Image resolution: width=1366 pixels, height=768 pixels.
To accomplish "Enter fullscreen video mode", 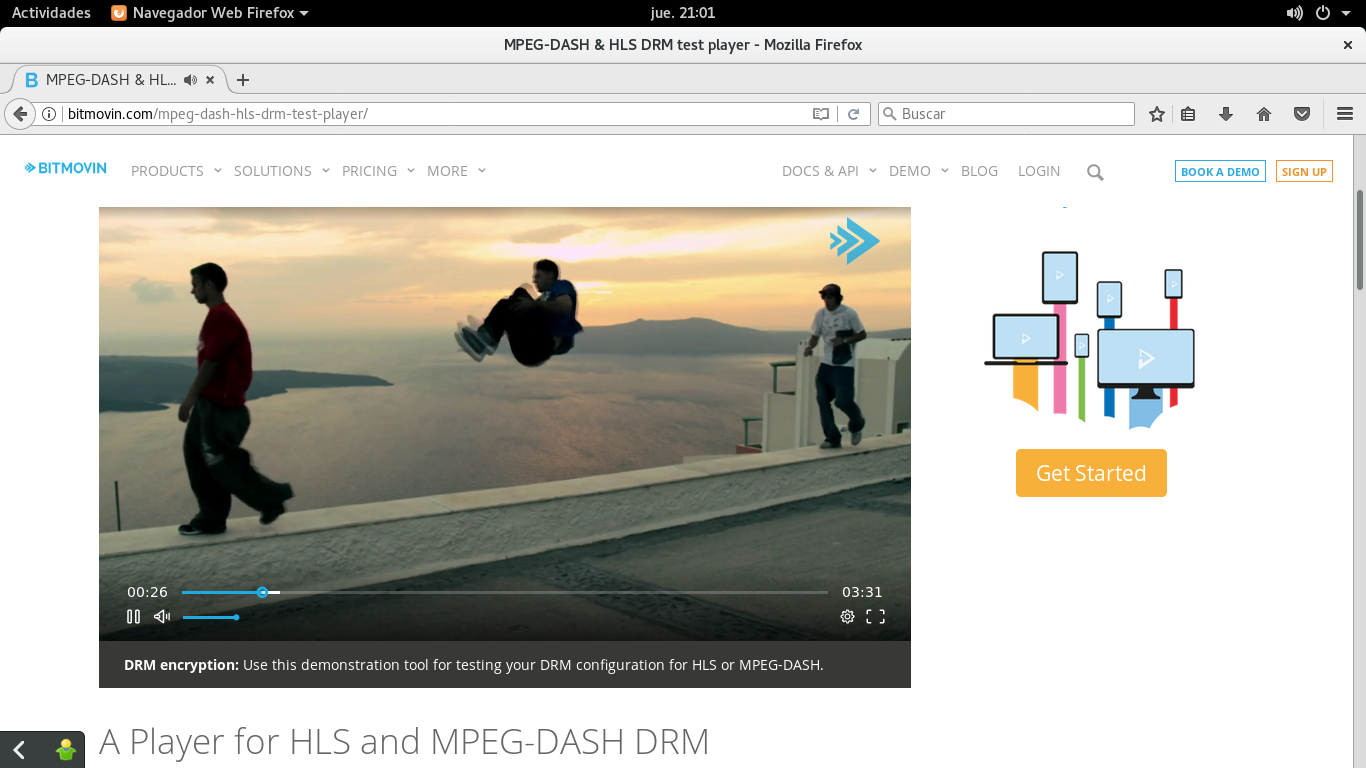I will pyautogui.click(x=876, y=617).
